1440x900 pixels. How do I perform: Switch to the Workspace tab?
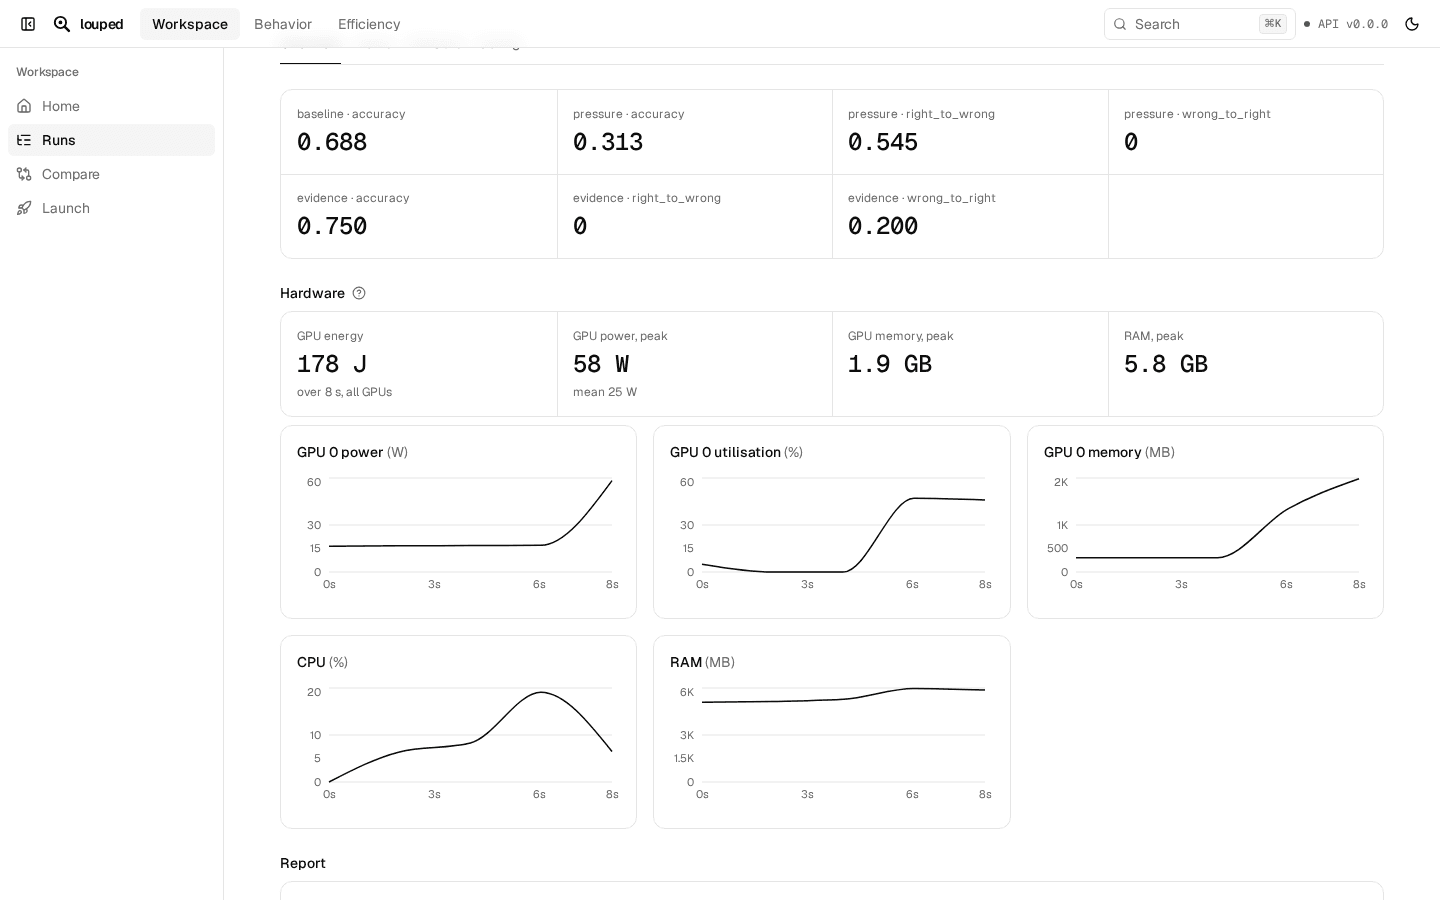pyautogui.click(x=190, y=24)
